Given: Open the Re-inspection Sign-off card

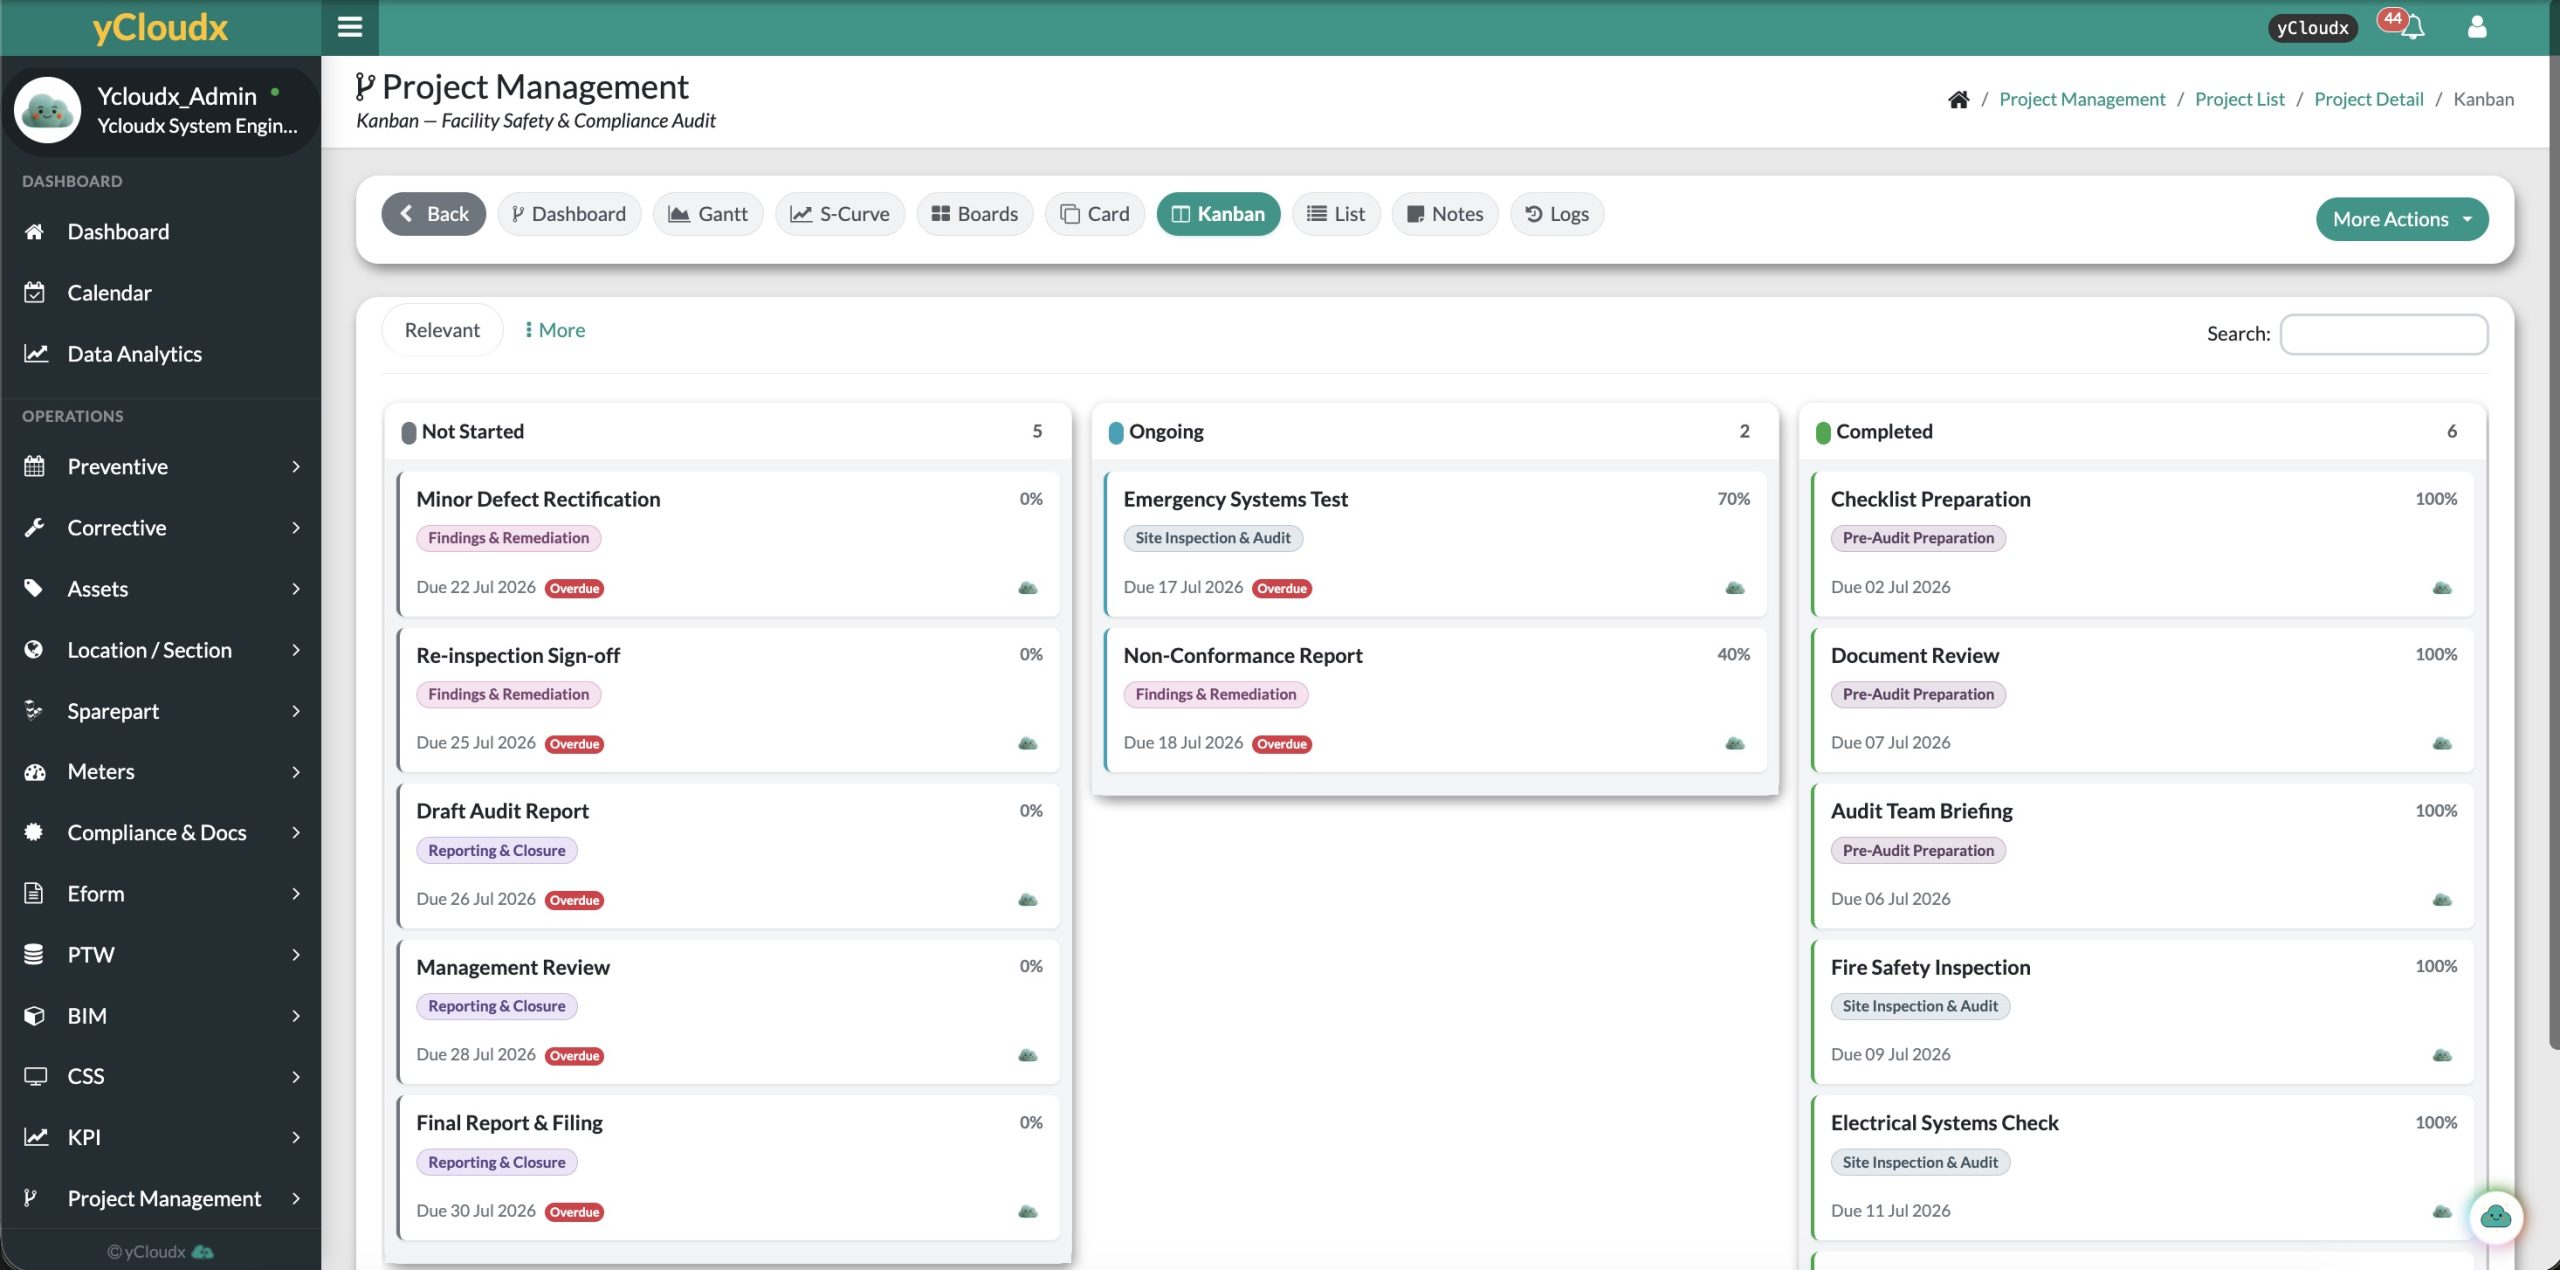Looking at the screenshot, I should click(x=728, y=700).
